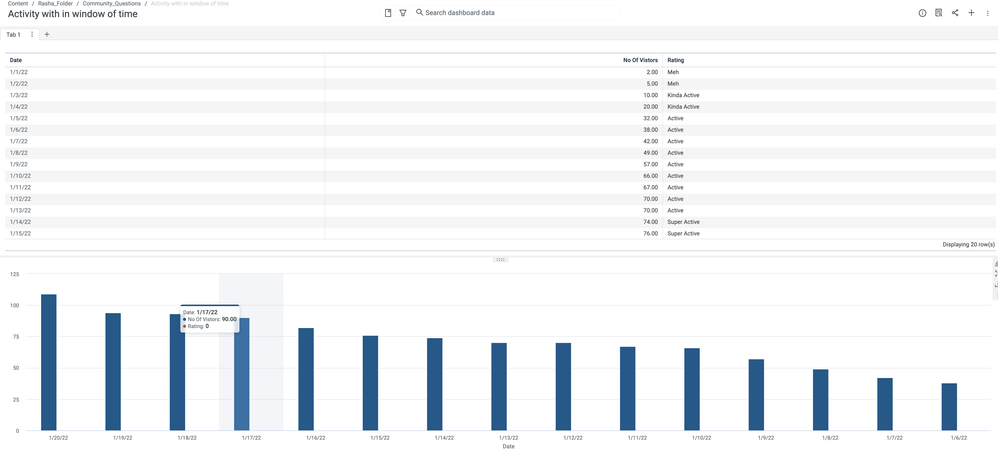The height and width of the screenshot is (449, 998).
Task: Open the Tab 1 options kebab menu
Action: pos(32,34)
